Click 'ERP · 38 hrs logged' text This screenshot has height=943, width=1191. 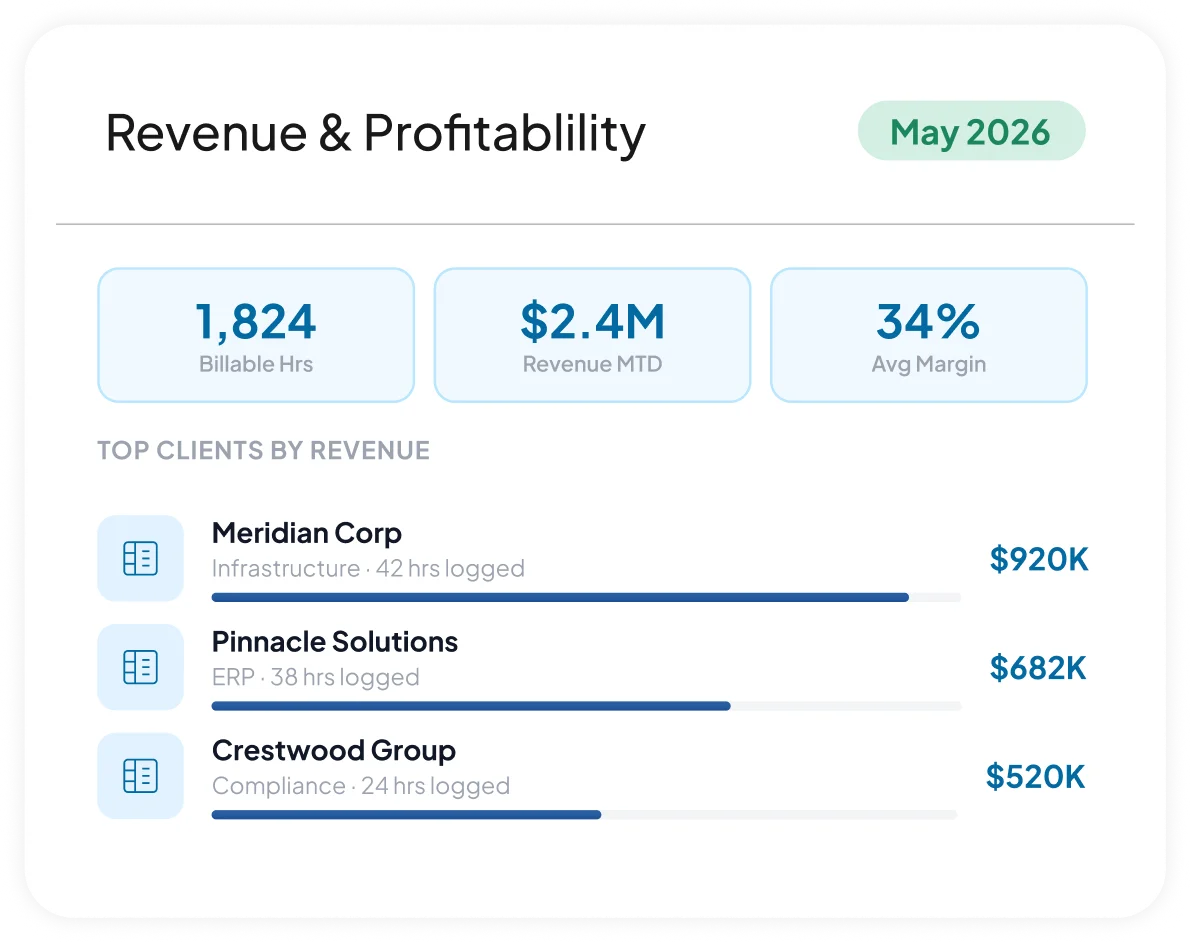pyautogui.click(x=316, y=677)
